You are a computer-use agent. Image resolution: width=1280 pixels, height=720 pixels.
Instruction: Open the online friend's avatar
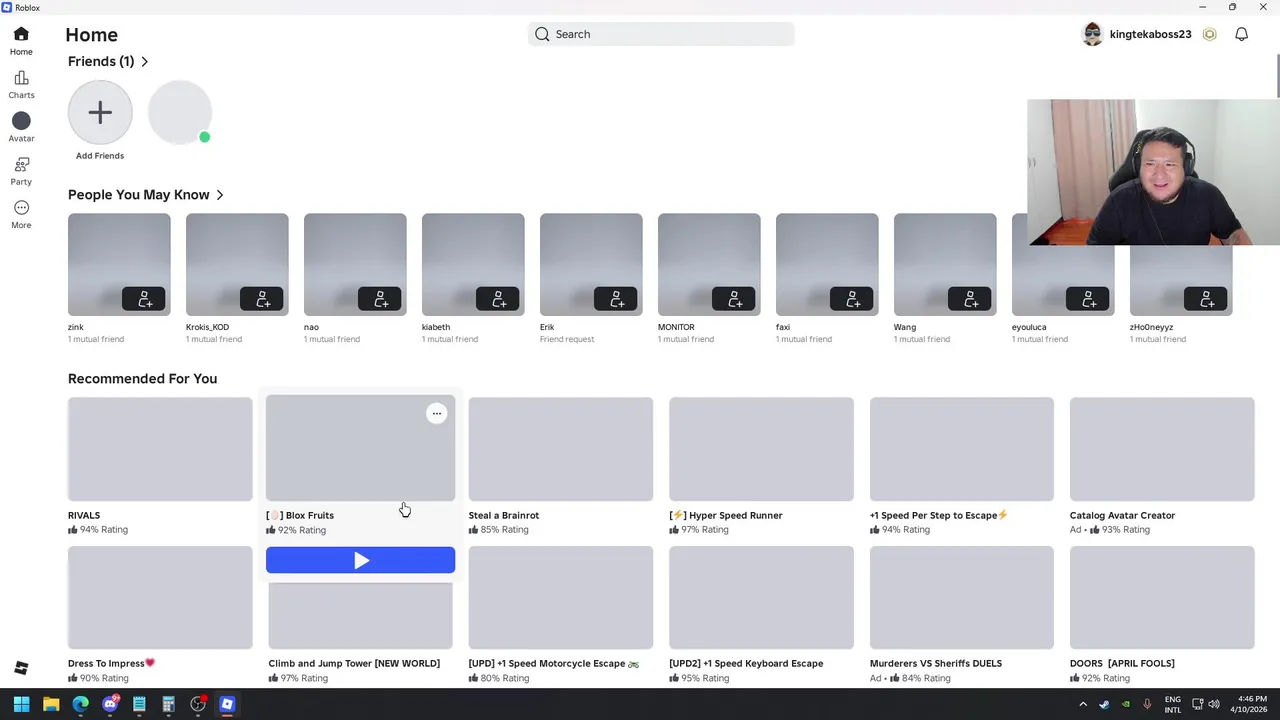180,112
